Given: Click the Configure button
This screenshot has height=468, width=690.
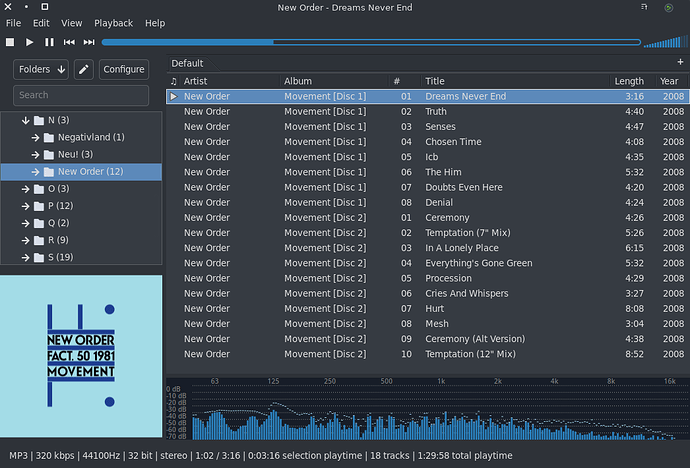Looking at the screenshot, I should pos(124,69).
